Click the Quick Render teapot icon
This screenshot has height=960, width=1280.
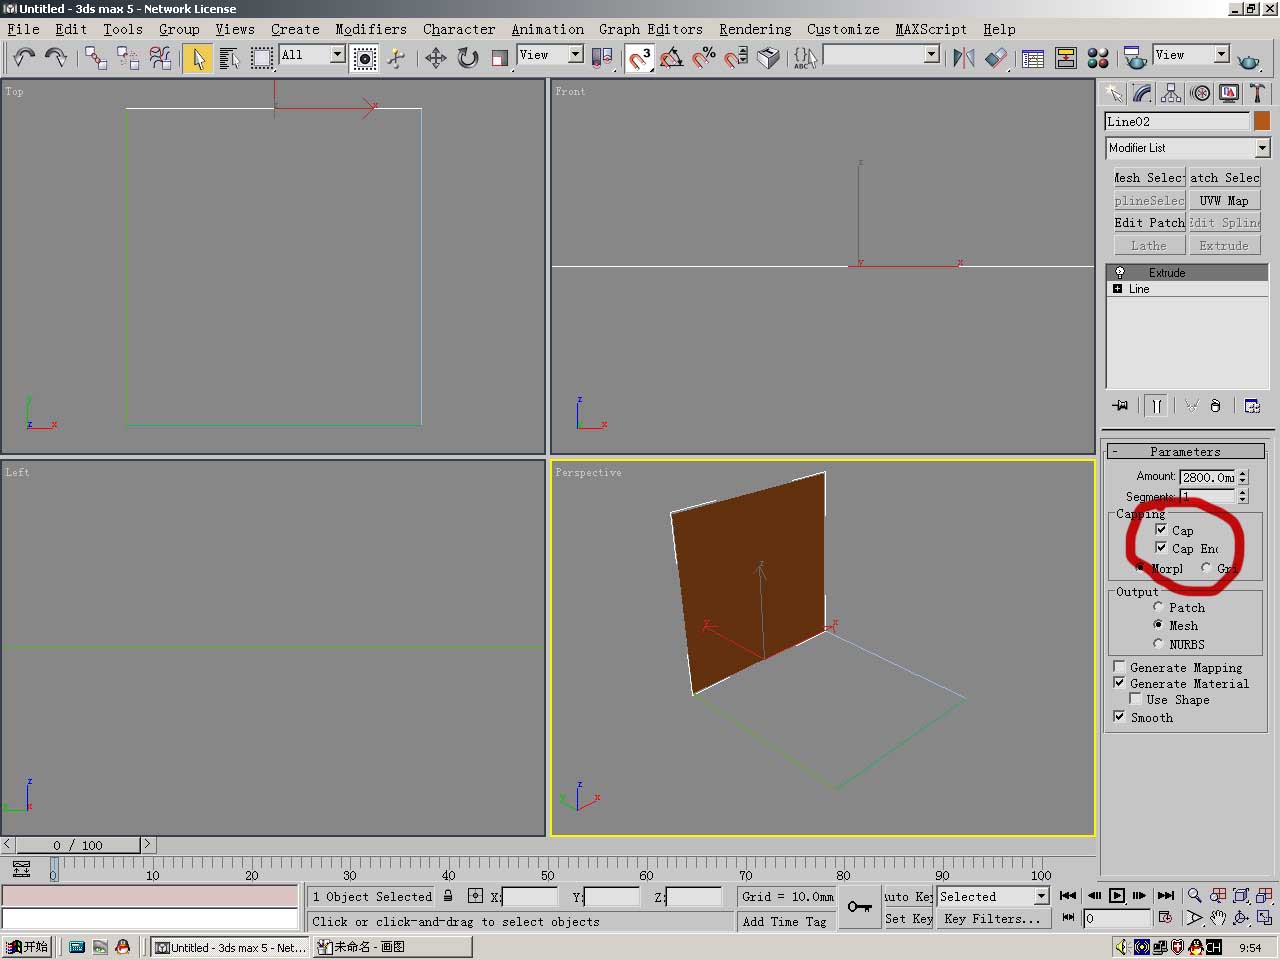click(1249, 60)
